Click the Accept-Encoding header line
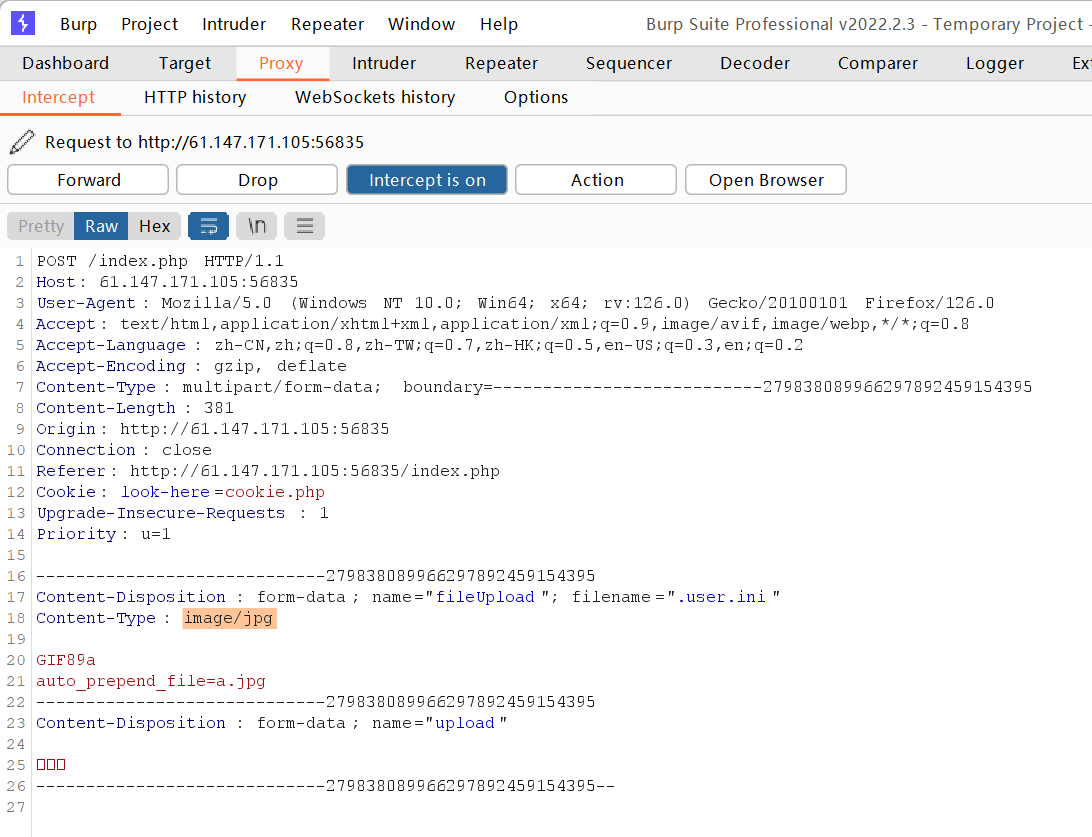1092x837 pixels. pos(191,366)
